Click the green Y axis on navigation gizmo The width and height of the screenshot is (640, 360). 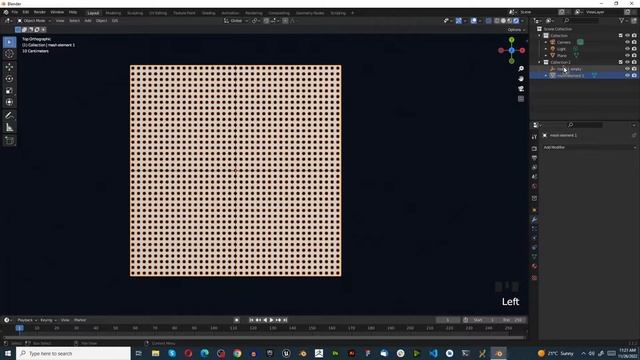pos(511,40)
